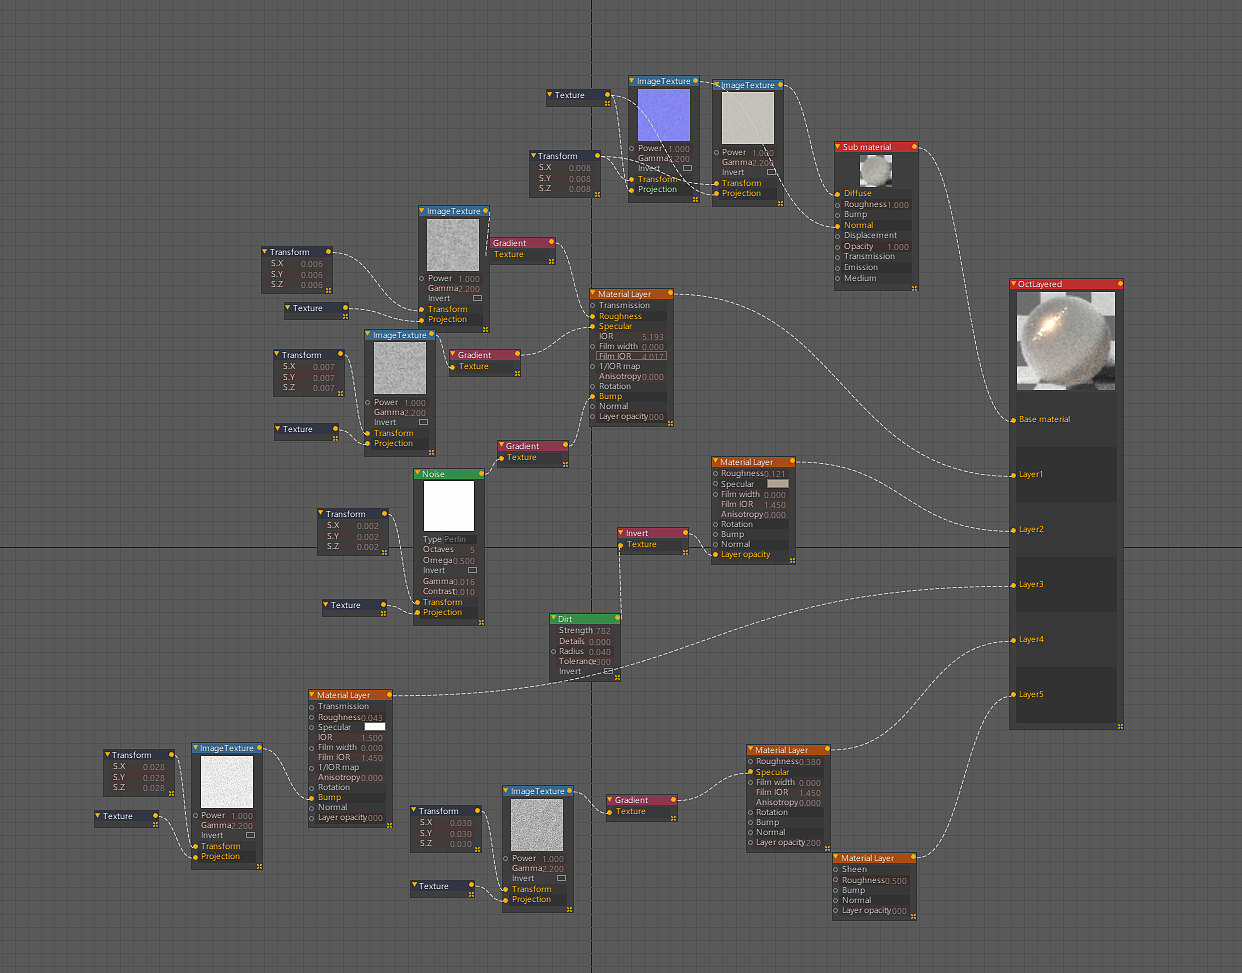Image resolution: width=1242 pixels, height=973 pixels.
Task: Click the Strength value in Dirt node
Action: (602, 631)
